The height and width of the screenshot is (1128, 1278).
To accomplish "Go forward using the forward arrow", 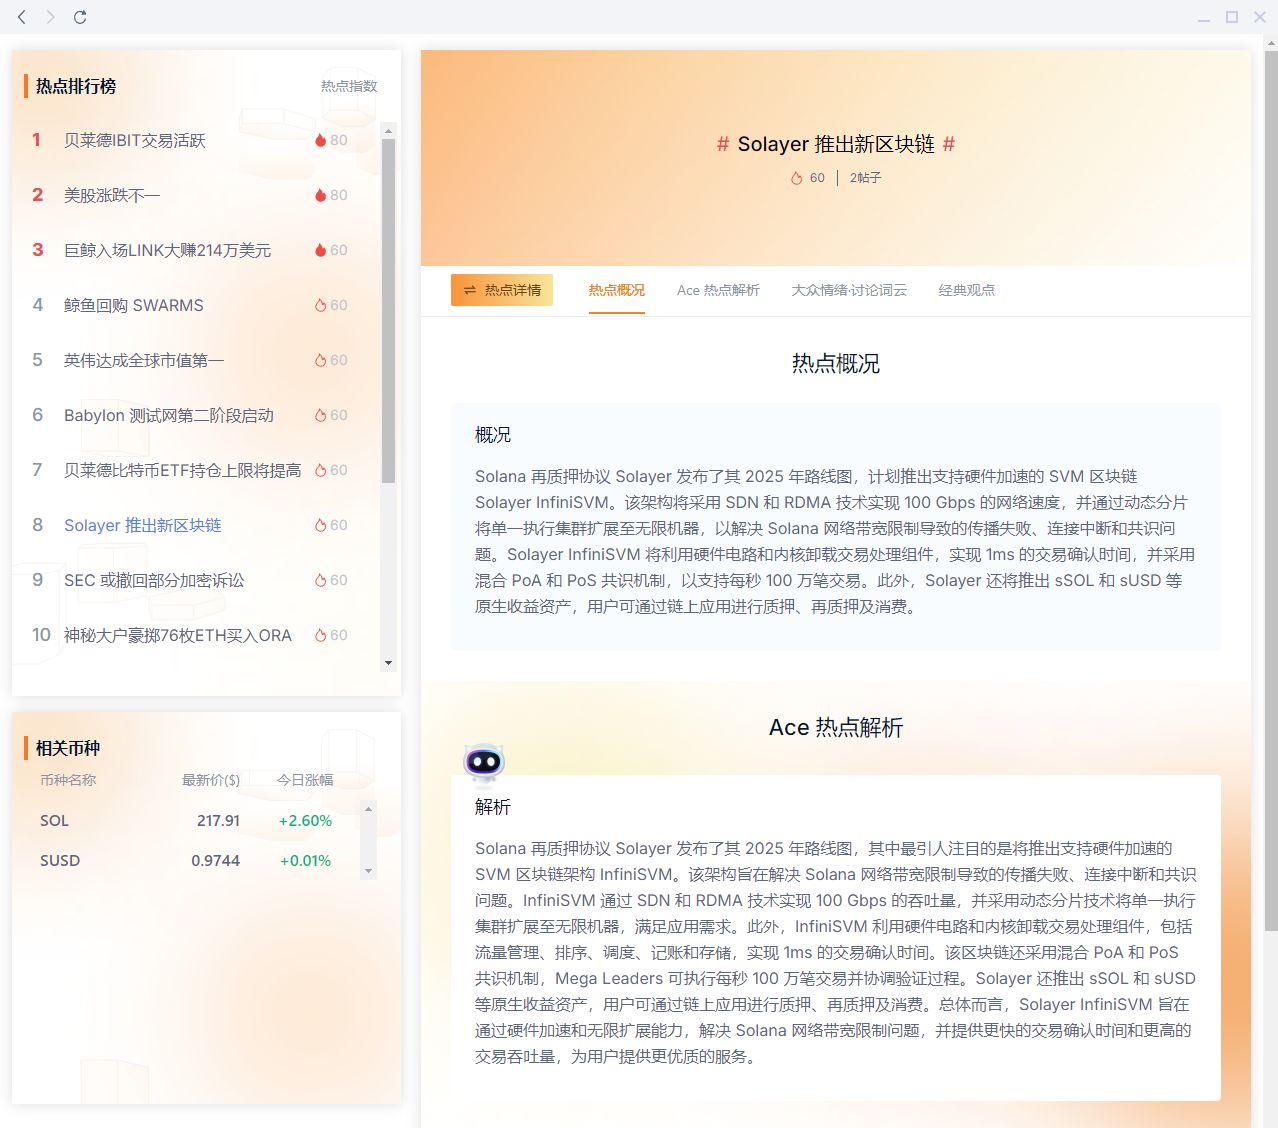I will click(x=50, y=17).
